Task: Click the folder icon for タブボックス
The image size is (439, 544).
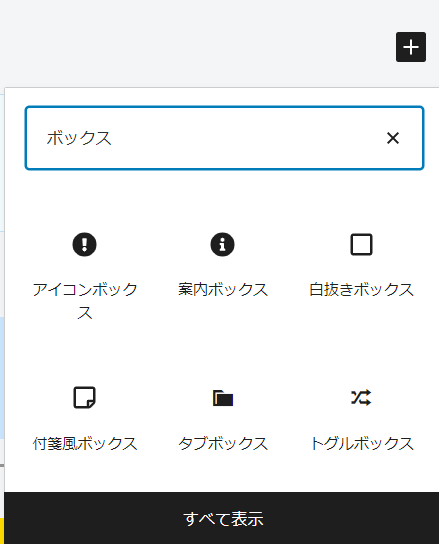Action: pyautogui.click(x=223, y=398)
